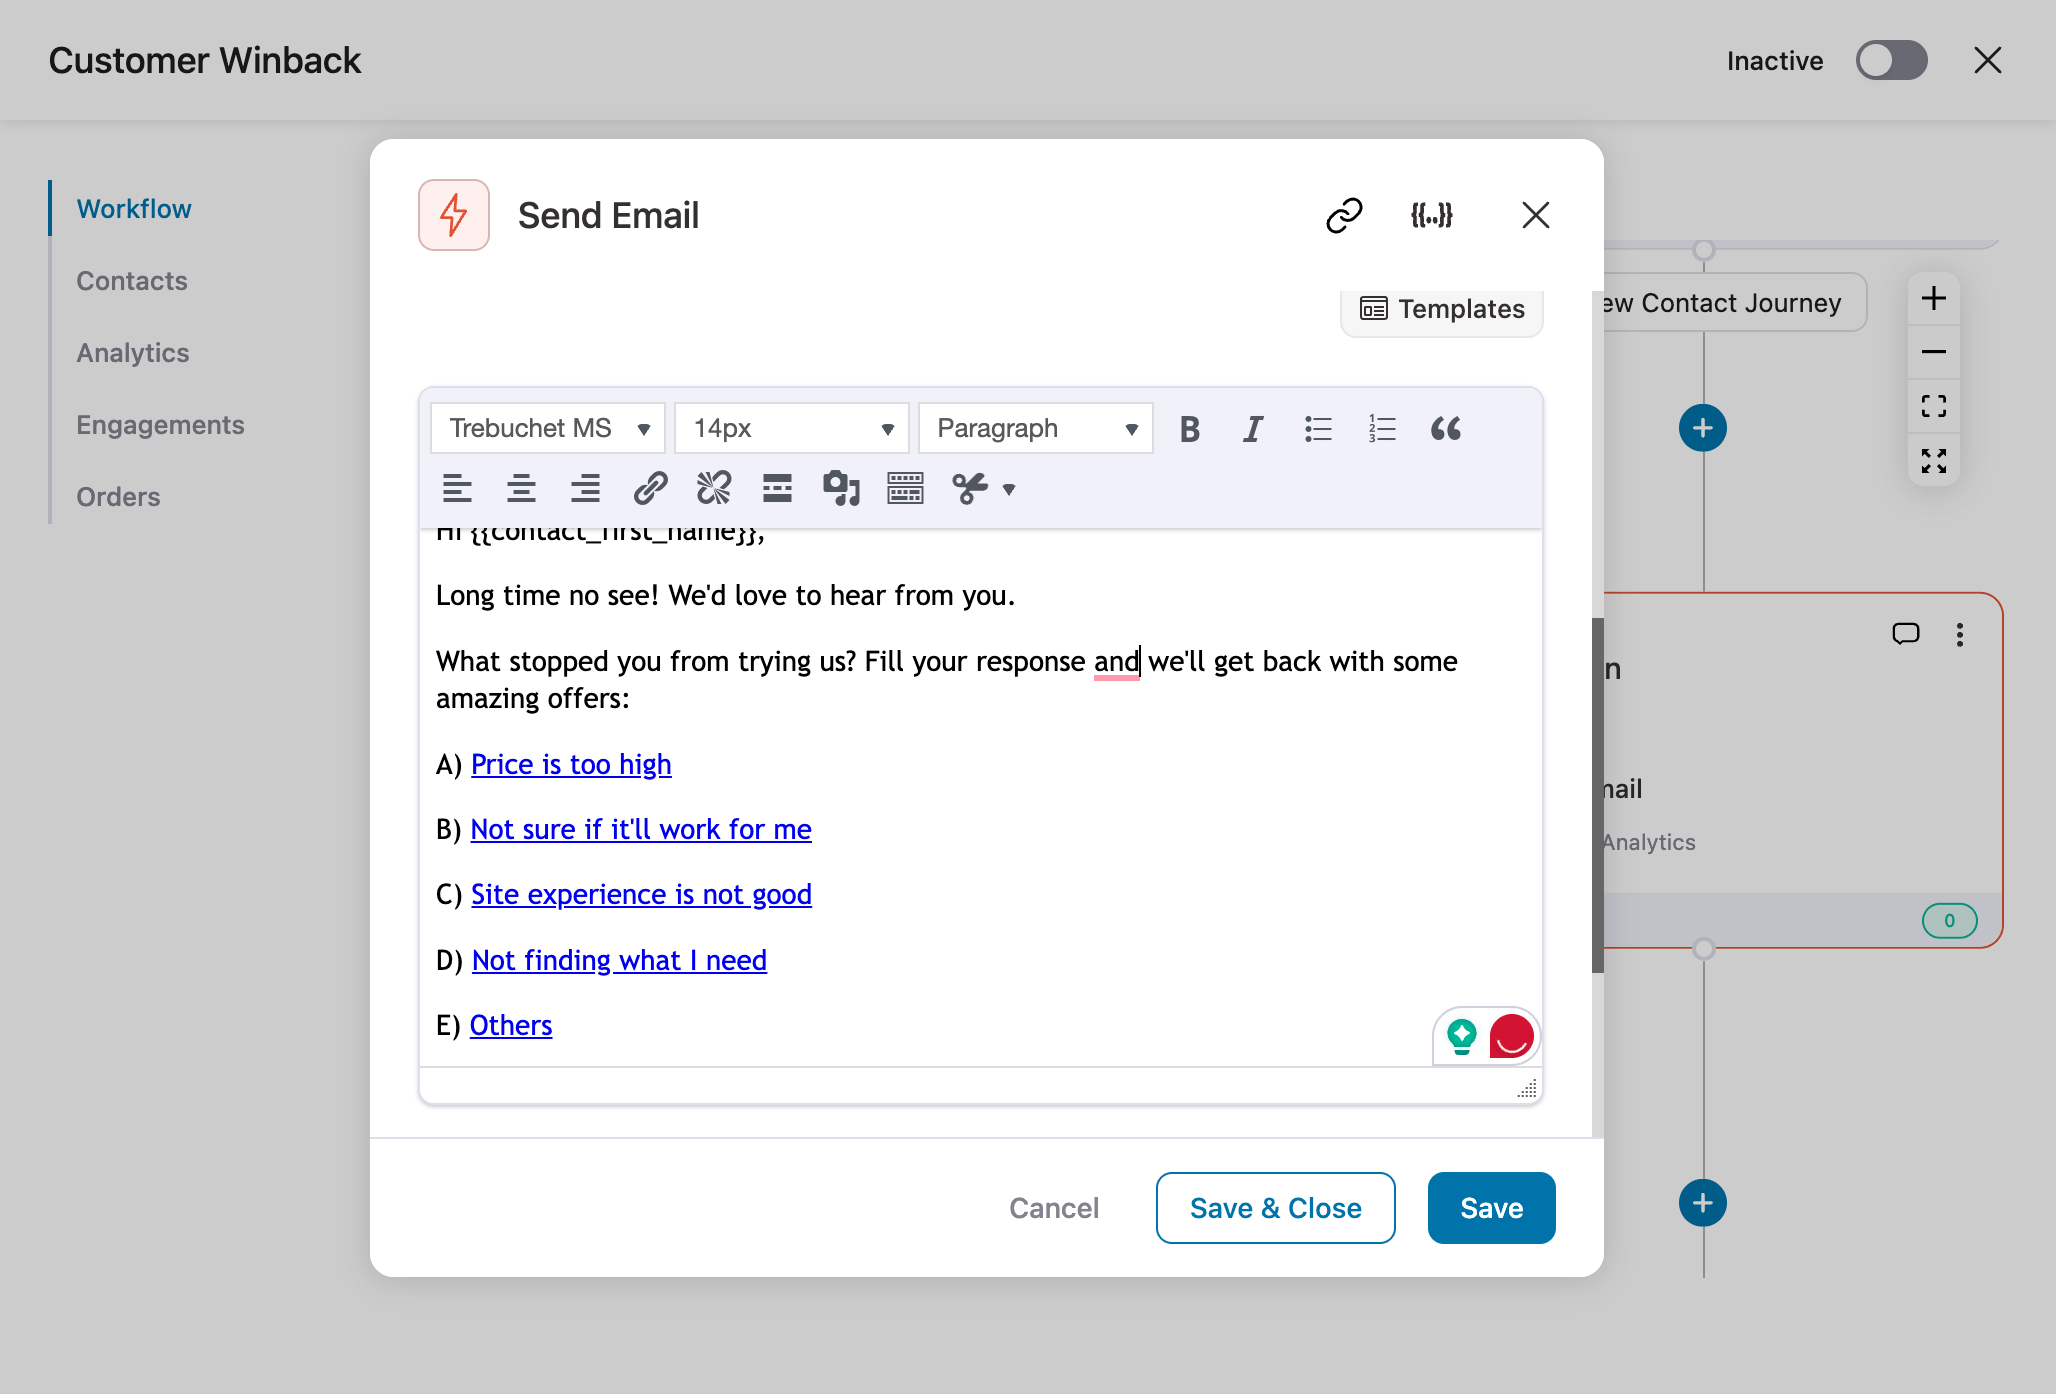Switch to the Contacts tab

[132, 281]
